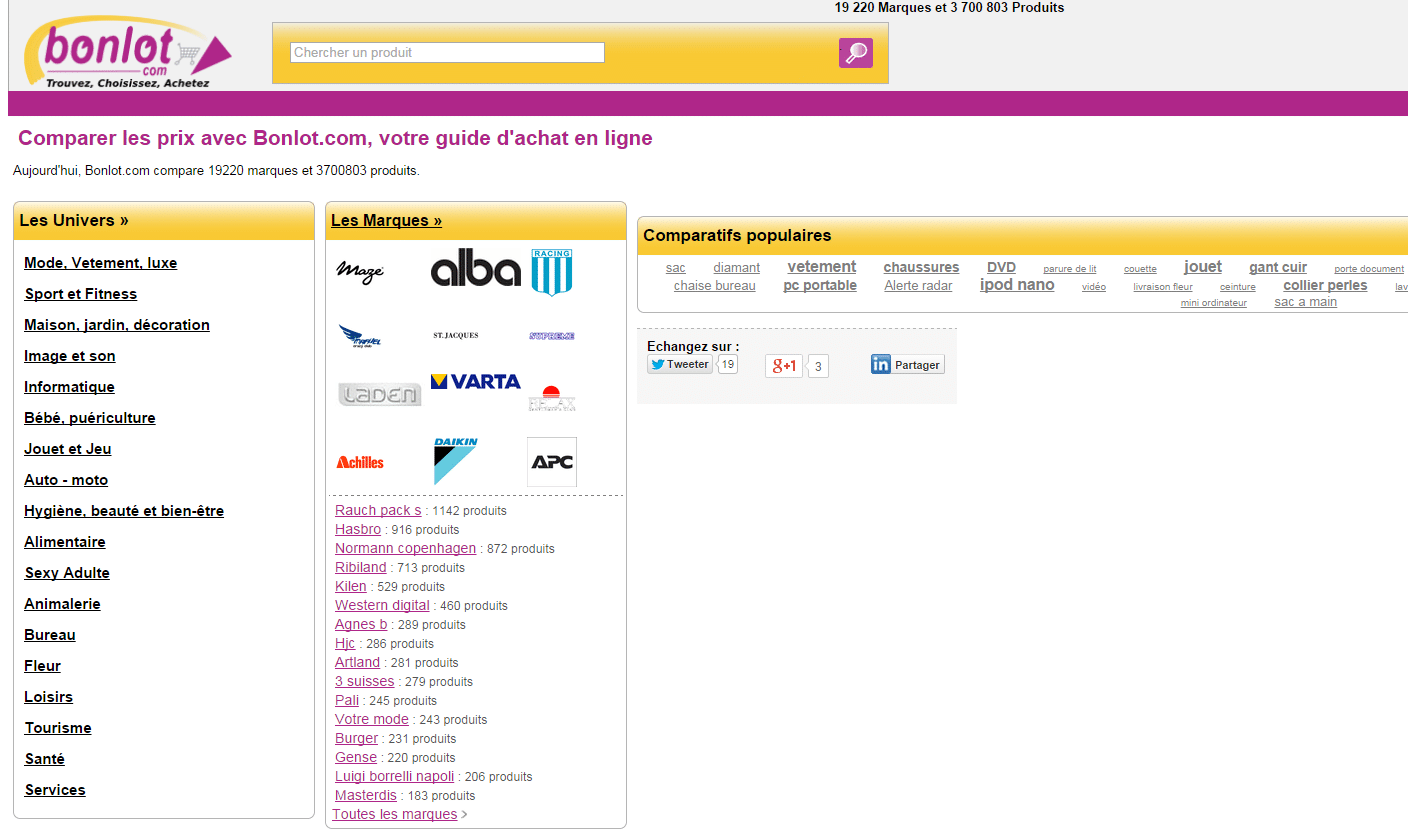
Task: Click the chaussures popular tag
Action: (x=921, y=267)
